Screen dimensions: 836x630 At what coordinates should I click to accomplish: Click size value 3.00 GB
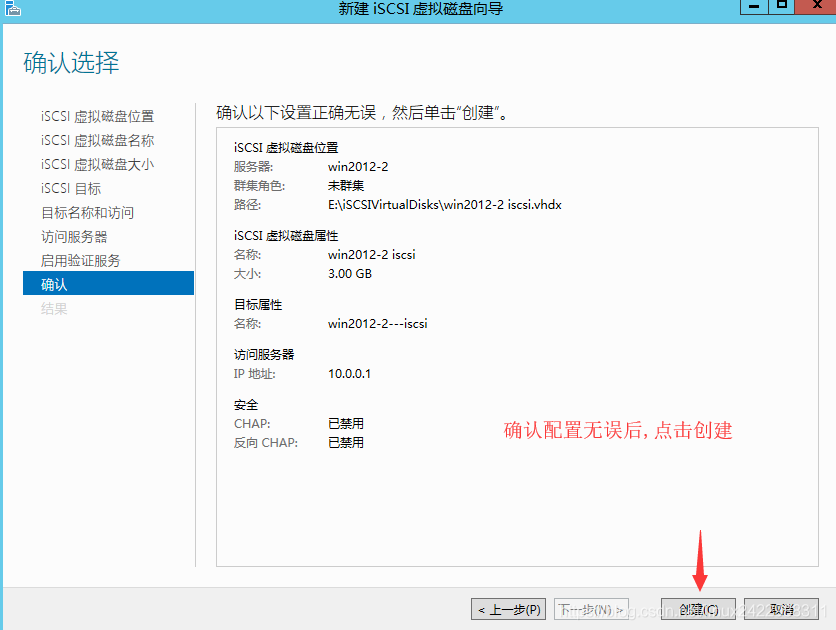pyautogui.click(x=350, y=273)
